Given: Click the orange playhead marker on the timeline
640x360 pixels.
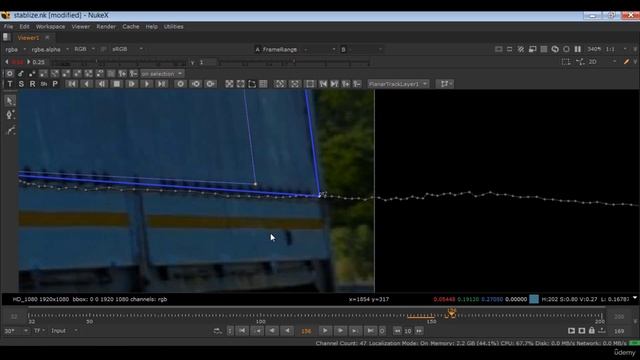Looking at the screenshot, I should [451, 313].
